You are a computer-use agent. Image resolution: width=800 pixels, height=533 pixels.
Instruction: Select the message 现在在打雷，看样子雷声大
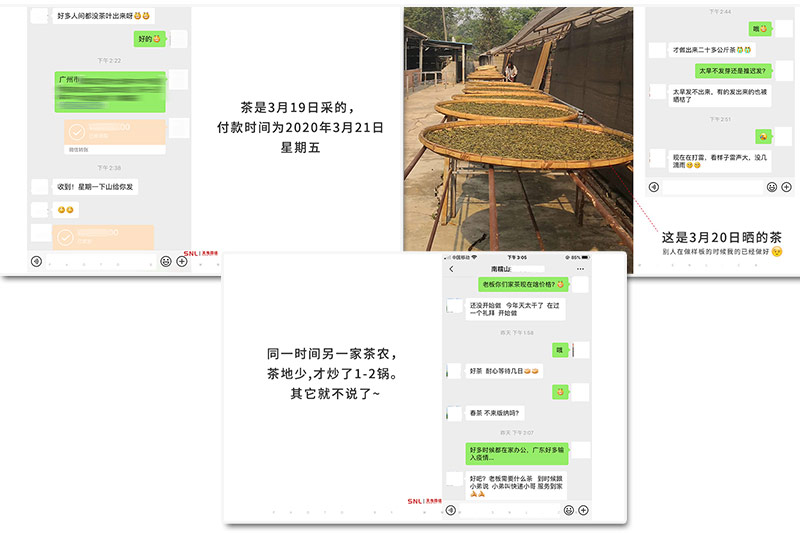click(719, 161)
